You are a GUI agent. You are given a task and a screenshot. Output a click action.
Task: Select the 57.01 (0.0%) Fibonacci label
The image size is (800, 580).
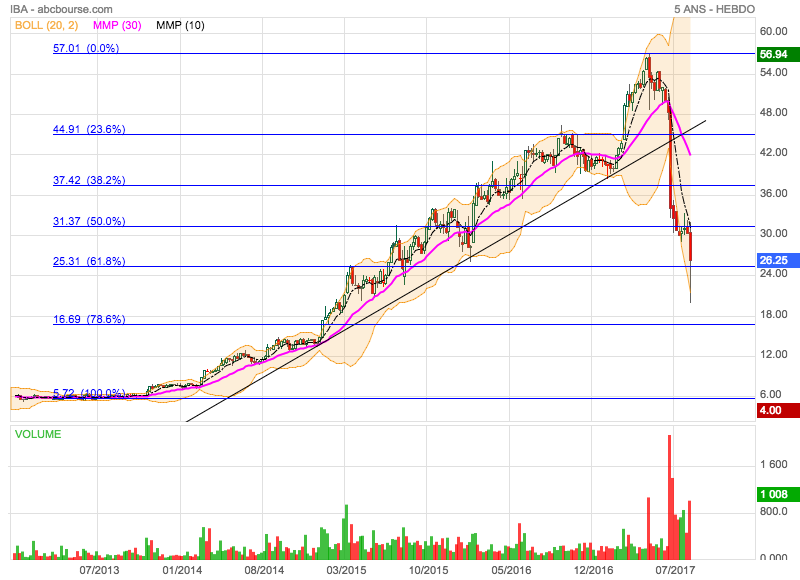(x=86, y=48)
